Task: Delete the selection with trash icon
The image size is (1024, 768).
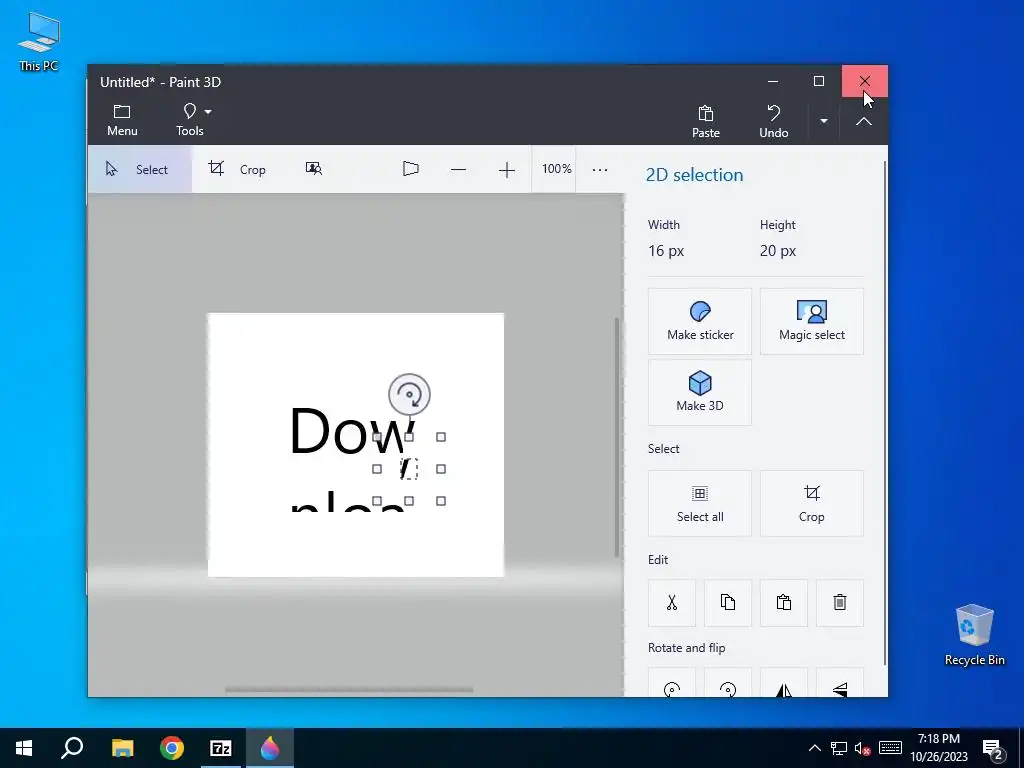Action: [x=840, y=603]
